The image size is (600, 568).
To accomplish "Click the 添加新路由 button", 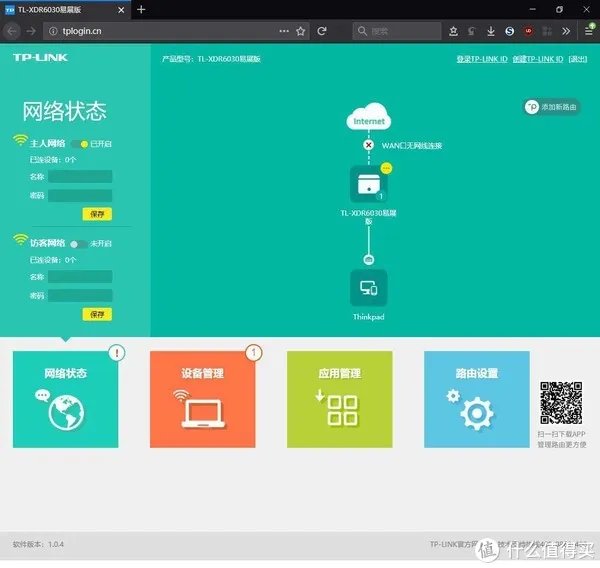I will [552, 107].
